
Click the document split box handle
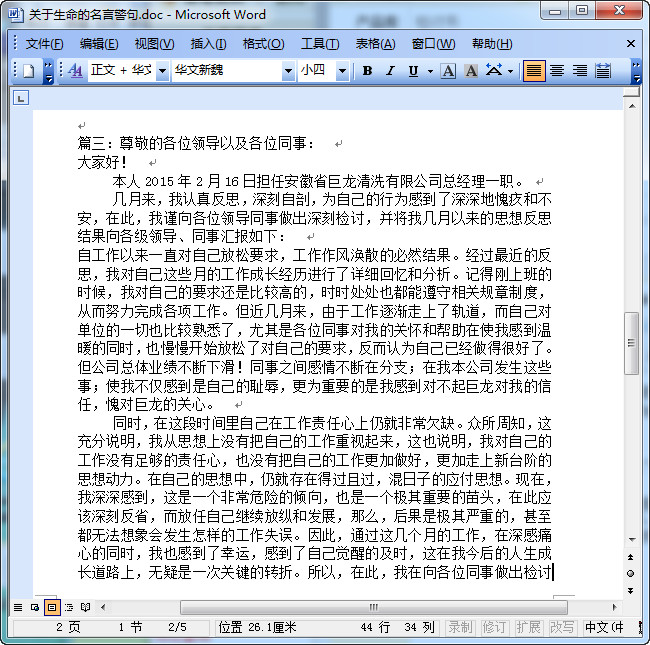point(631,92)
